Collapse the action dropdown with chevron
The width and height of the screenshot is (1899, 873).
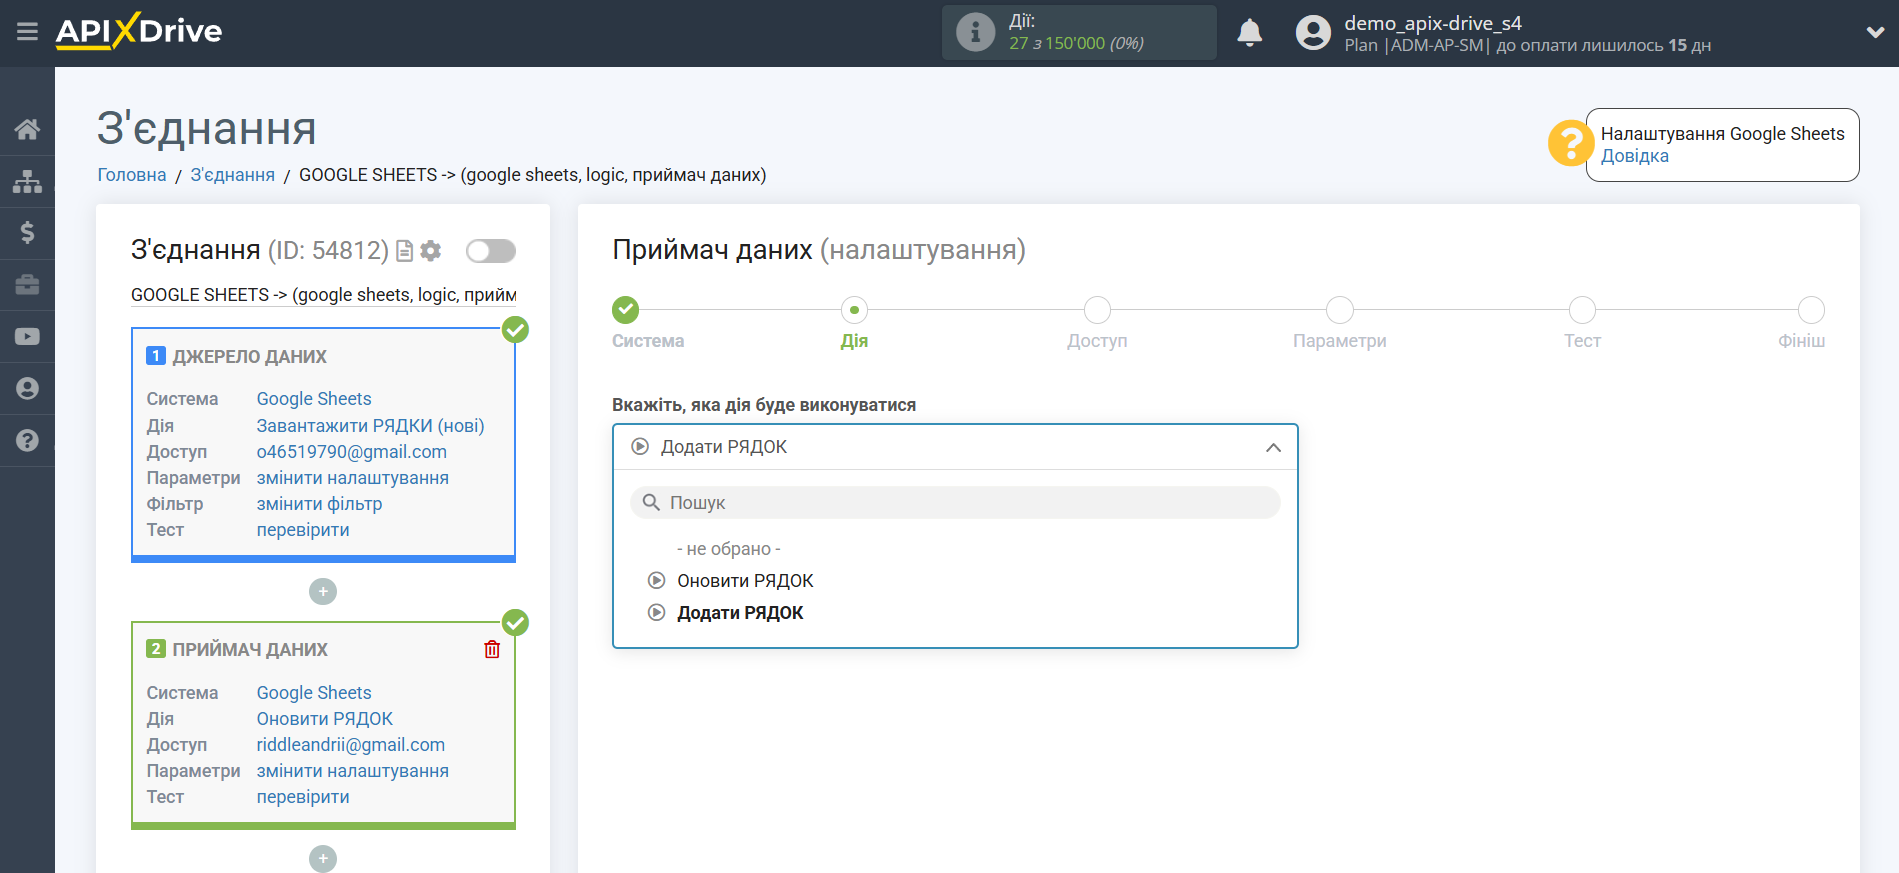coord(1273,447)
